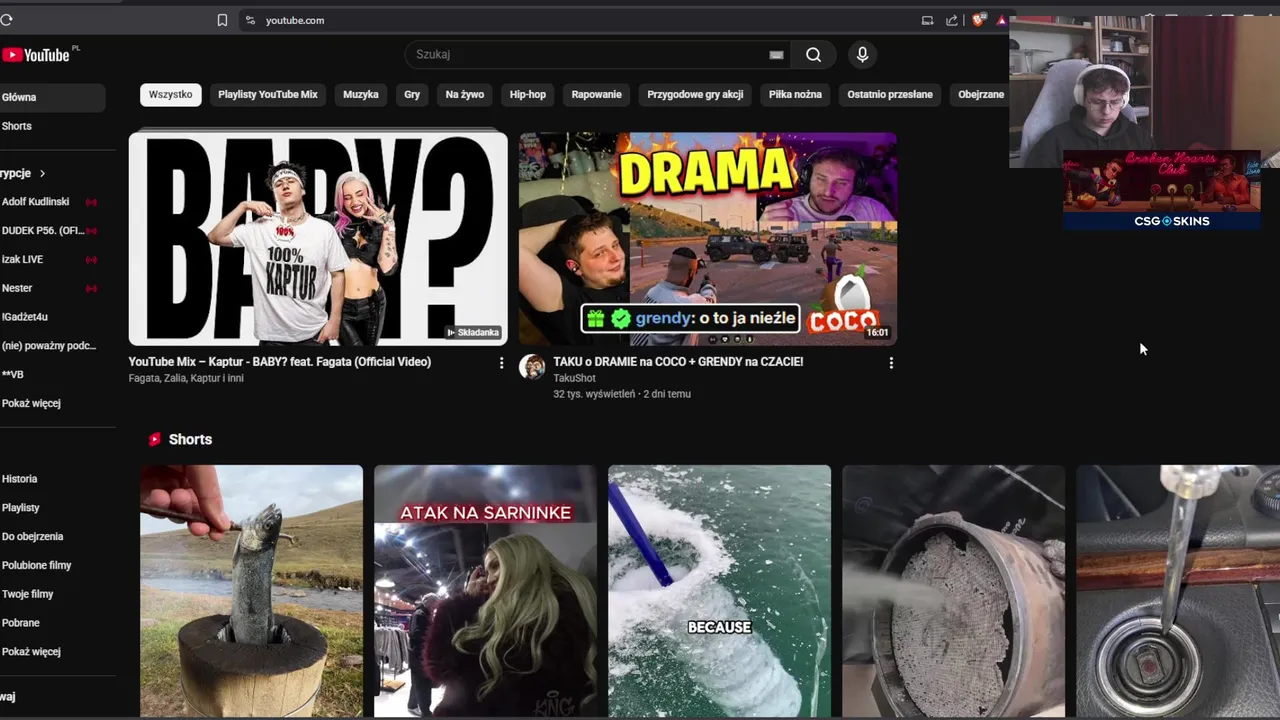Open TAKU o DRAMIE na COCO title
The image size is (1280, 720).
[678, 362]
